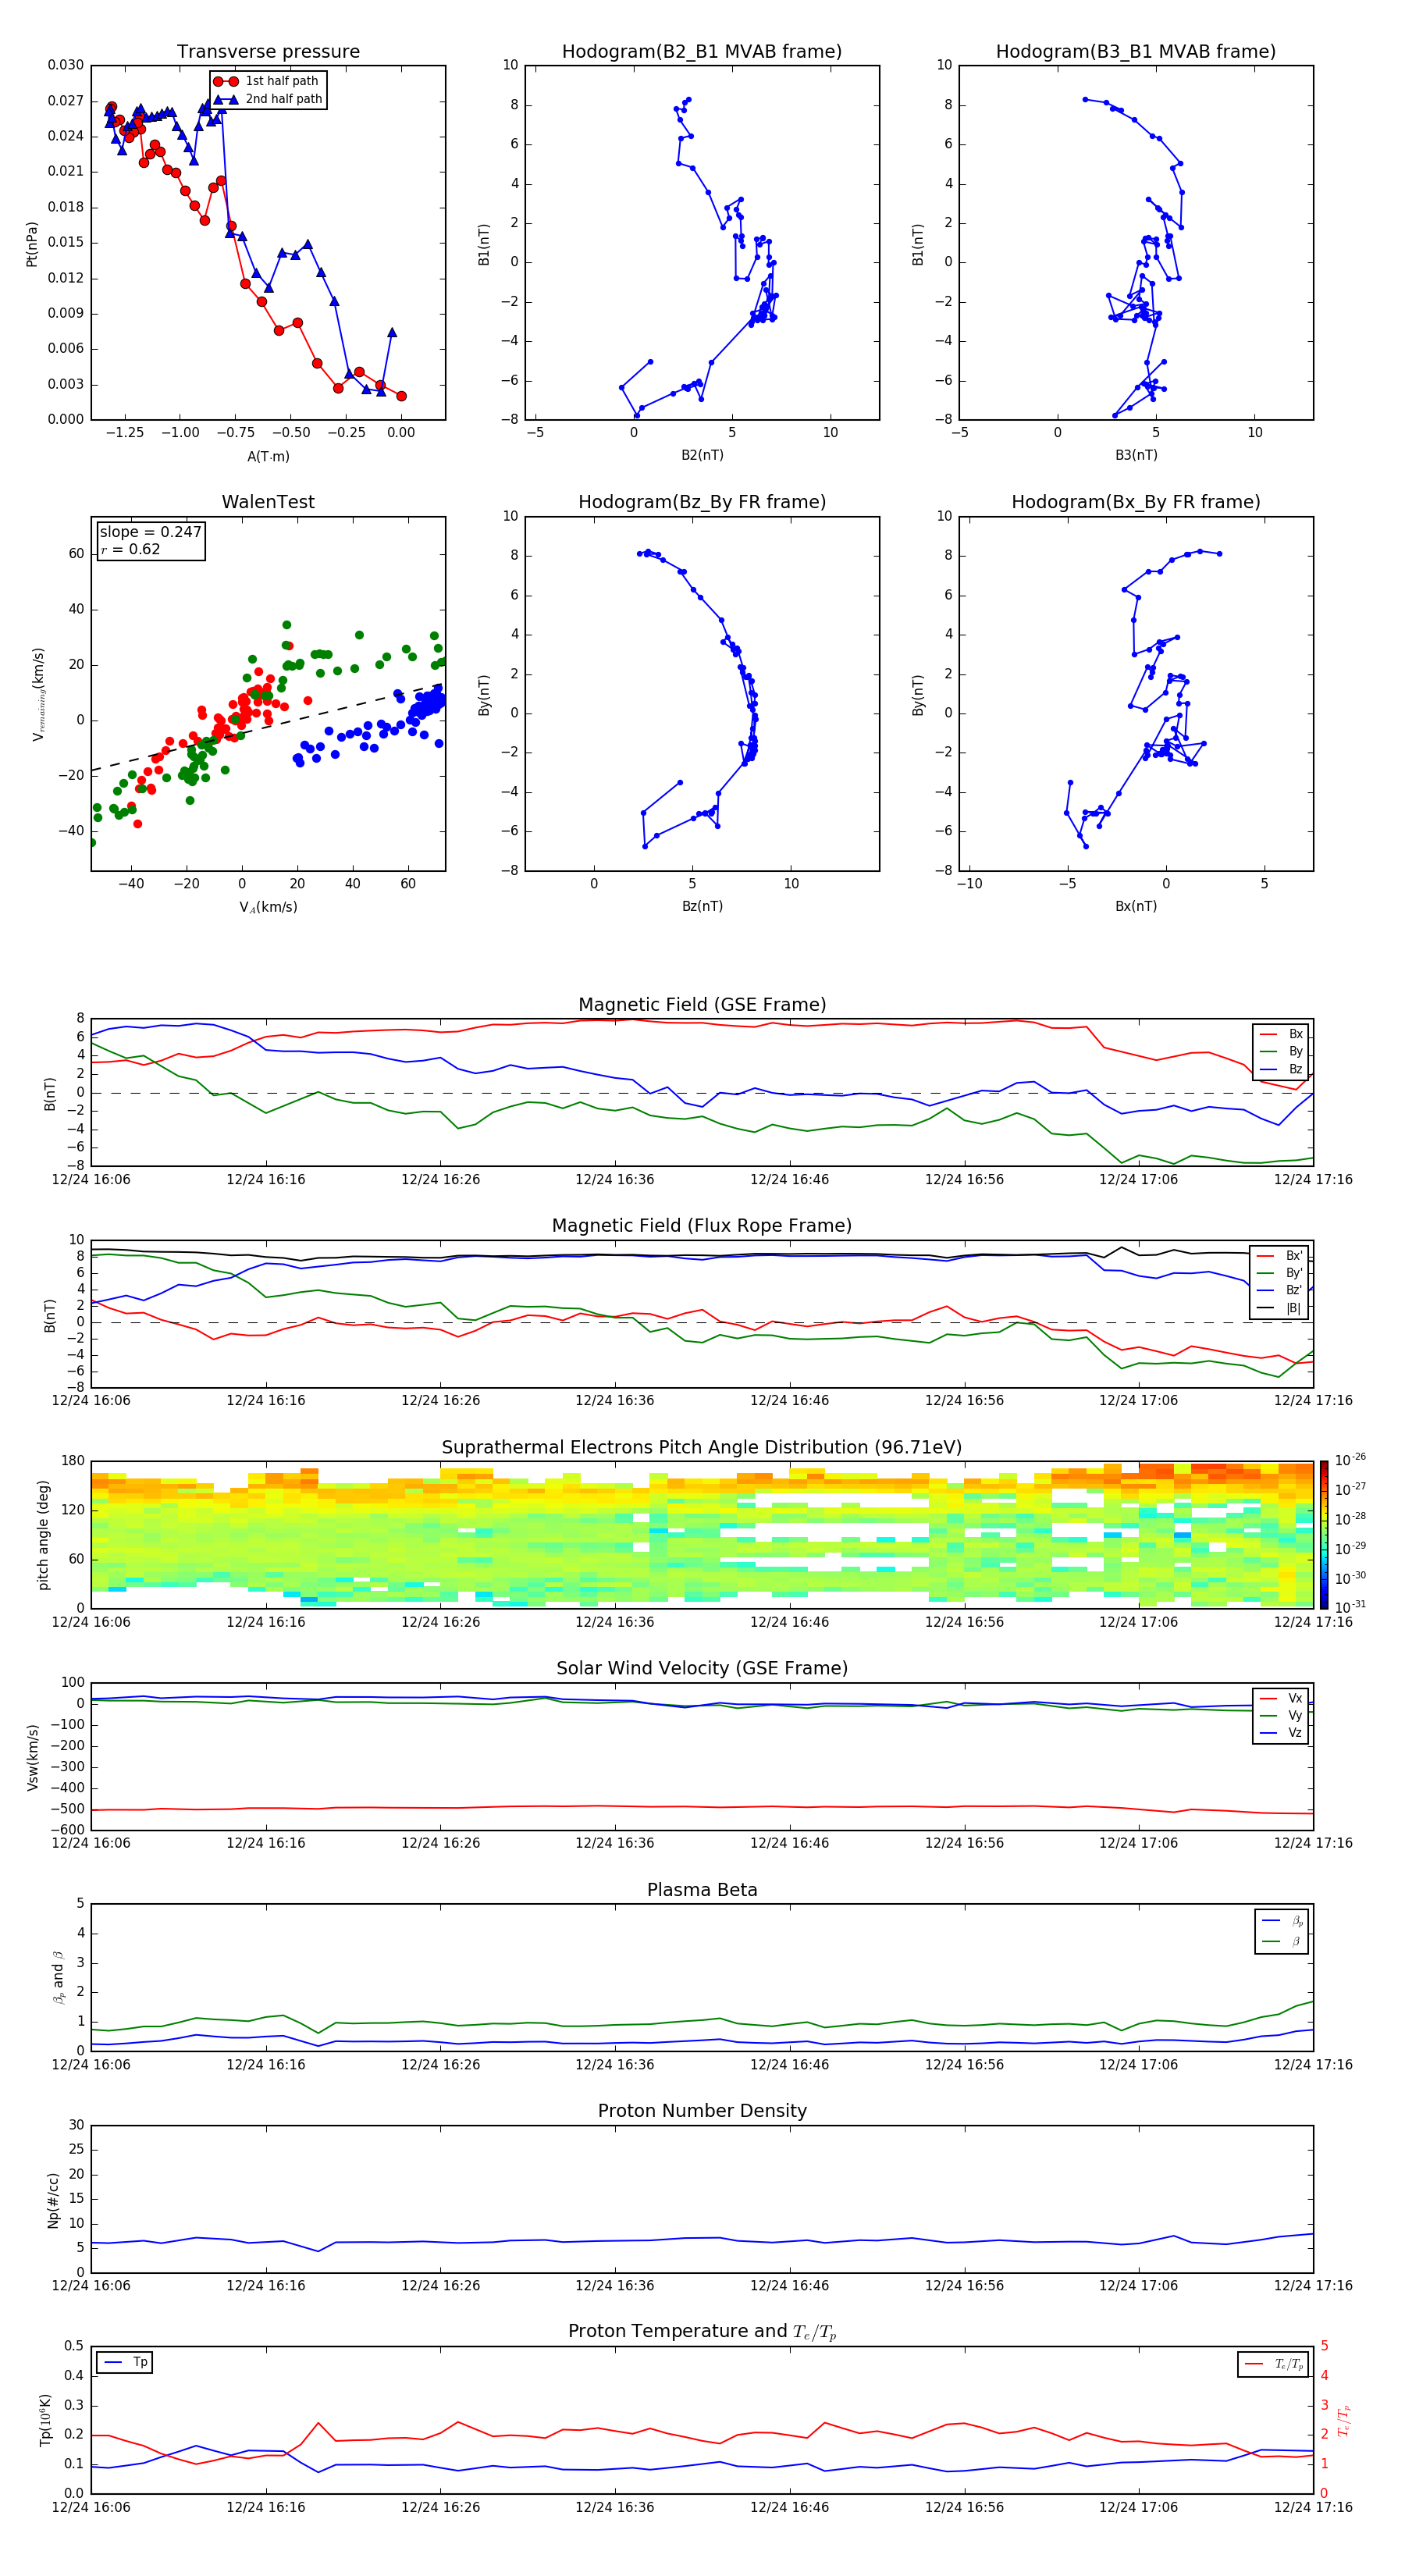This screenshot has height=2576, width=1405.
Task: Click the 'Plasma Beta' plot title
Action: point(702,1890)
